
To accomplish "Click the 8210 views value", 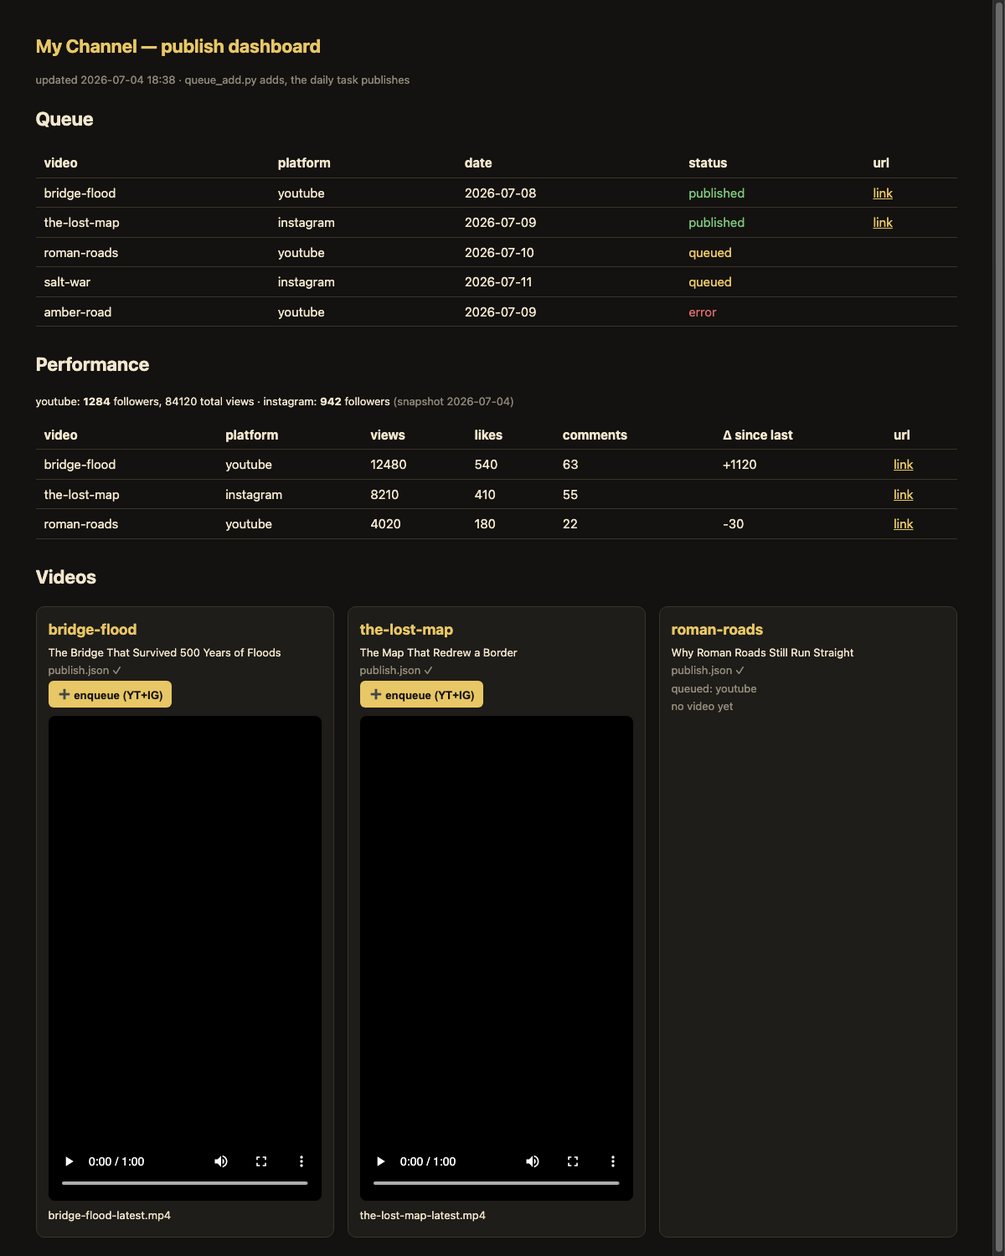I will click(386, 494).
